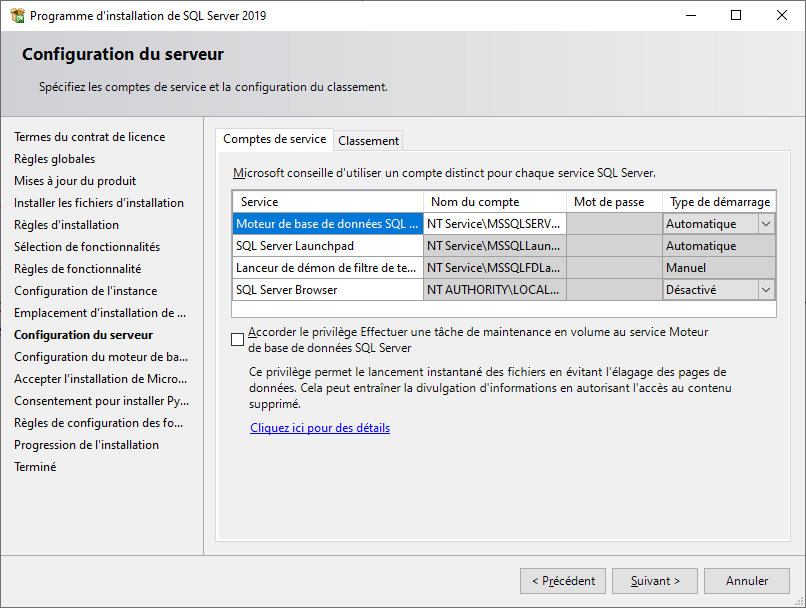Click the 'Règles globales' step
Screen dimensions: 806x608
pos(54,159)
